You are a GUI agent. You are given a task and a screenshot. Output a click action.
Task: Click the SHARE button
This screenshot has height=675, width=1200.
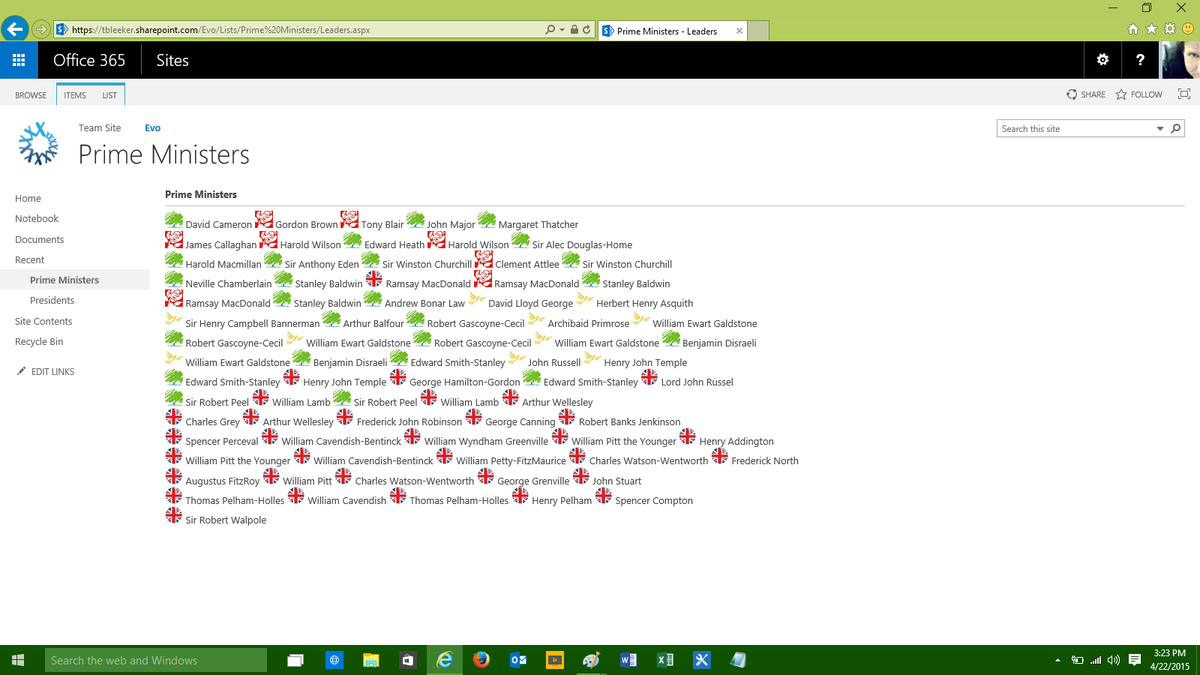coord(1086,94)
